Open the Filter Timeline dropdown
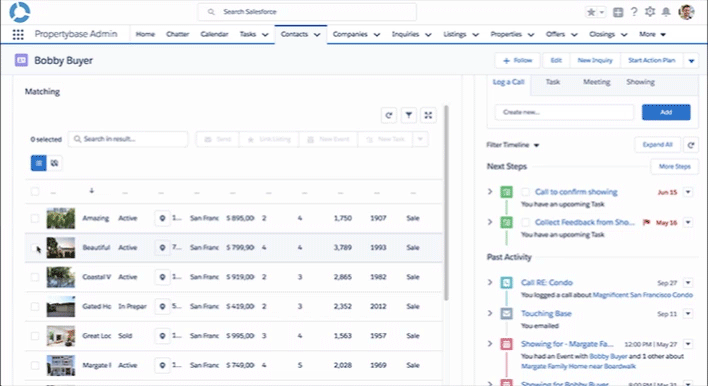708x386 pixels. click(x=513, y=145)
